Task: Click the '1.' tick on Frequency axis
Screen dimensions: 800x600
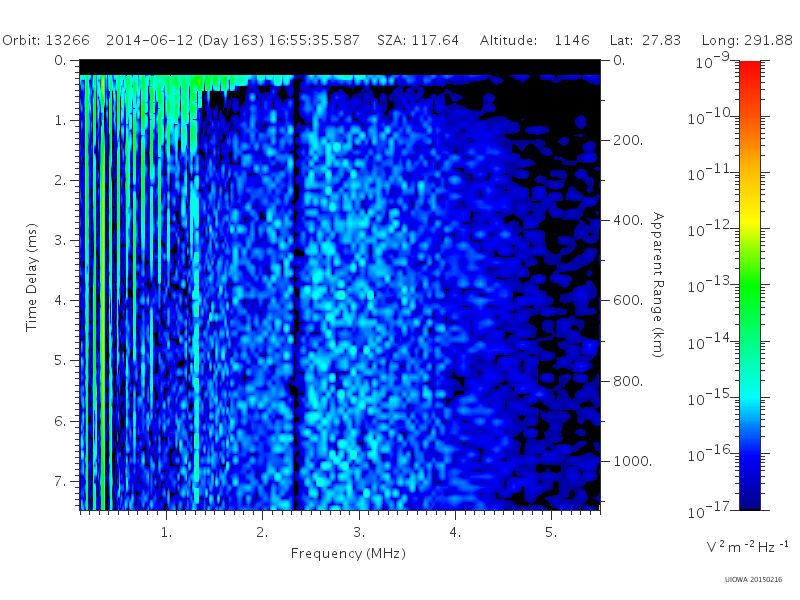Action: tap(166, 533)
